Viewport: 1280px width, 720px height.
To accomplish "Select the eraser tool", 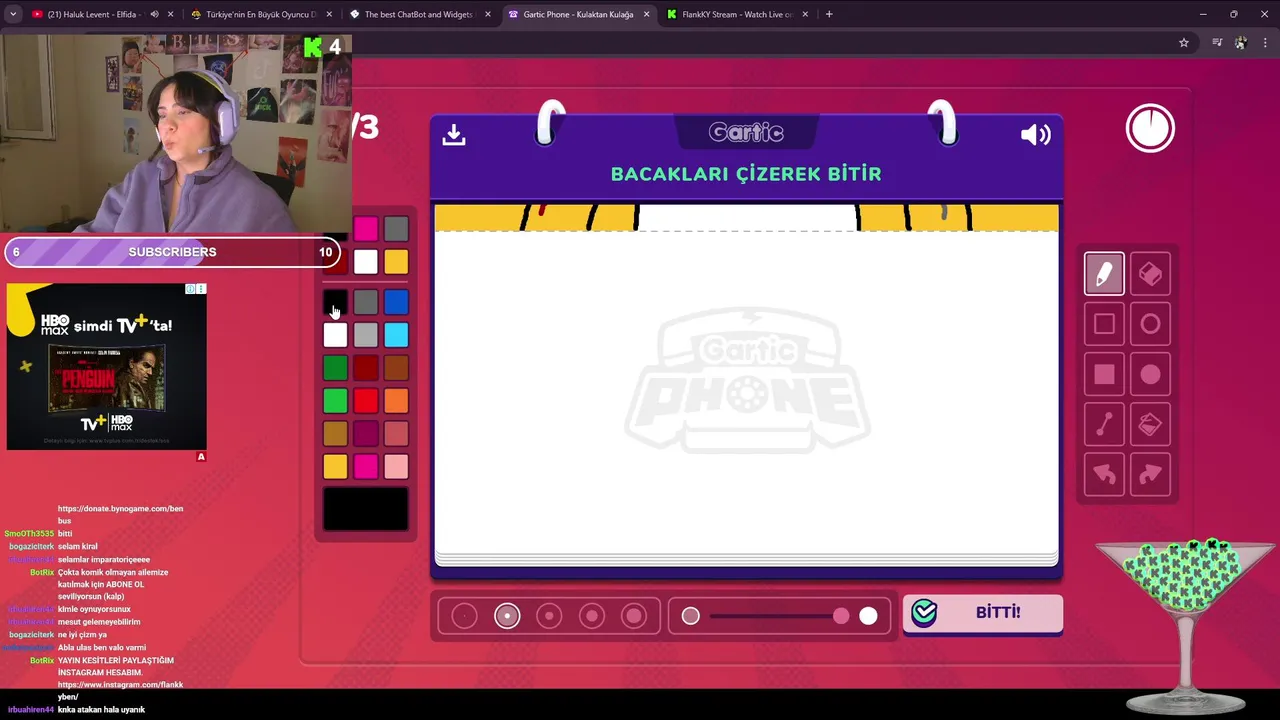I will click(x=1150, y=274).
